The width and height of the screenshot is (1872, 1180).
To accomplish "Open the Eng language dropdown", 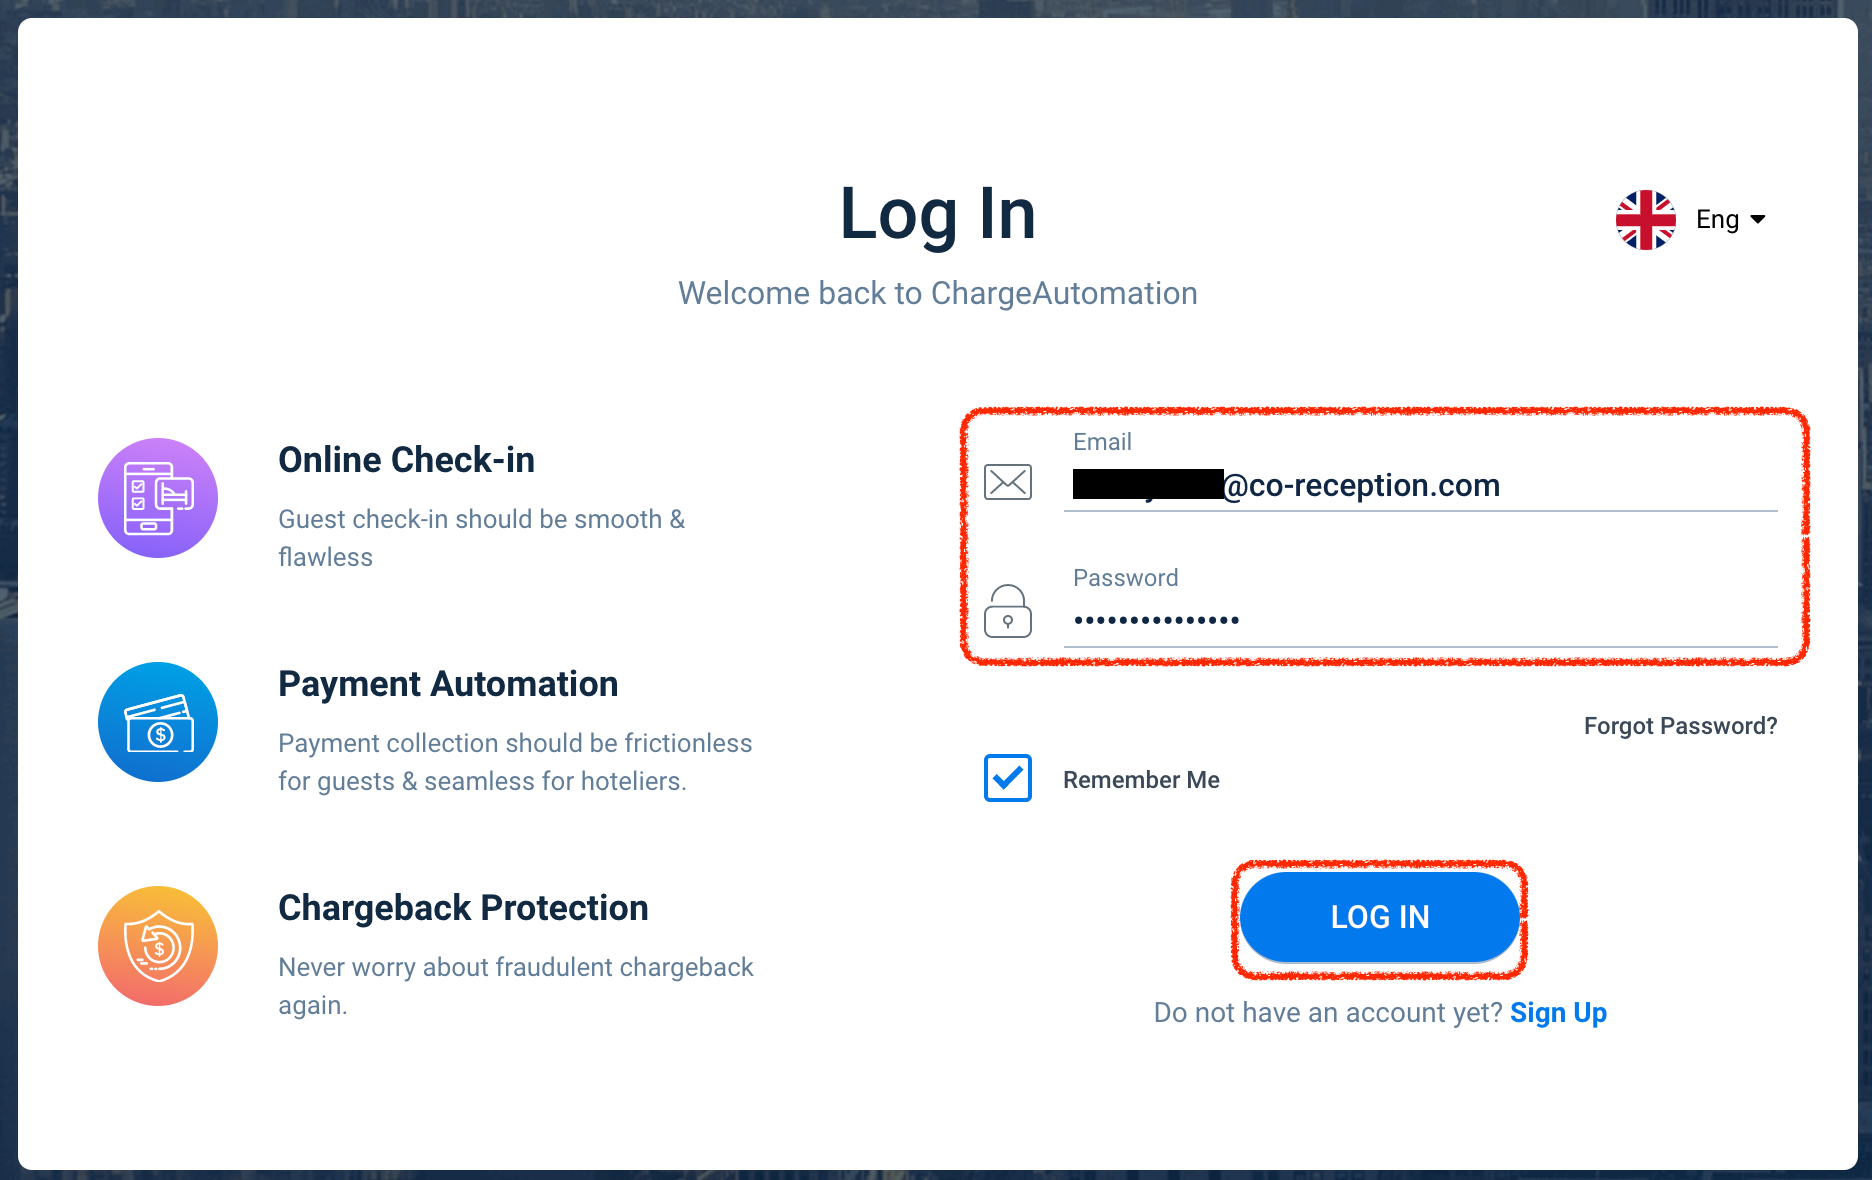I will pyautogui.click(x=1717, y=220).
